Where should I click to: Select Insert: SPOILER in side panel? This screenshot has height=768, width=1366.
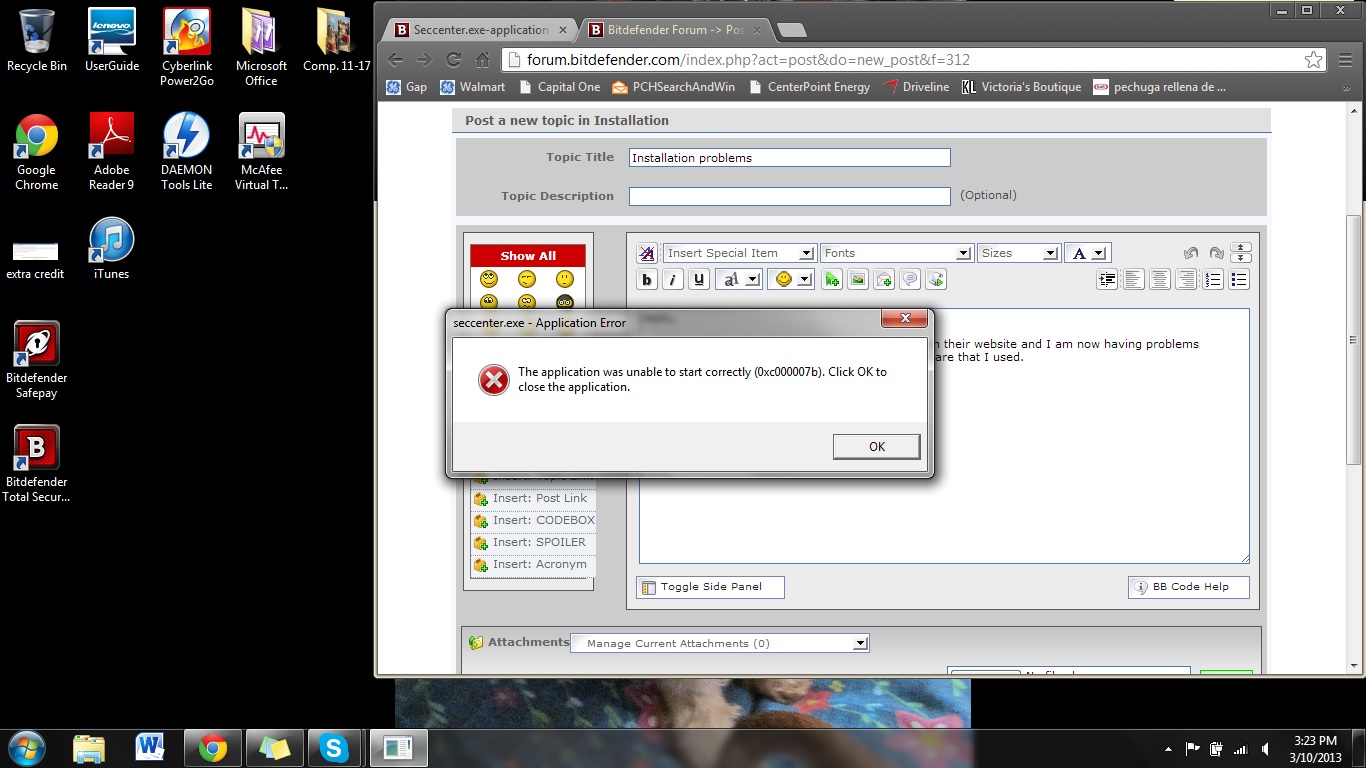533,542
